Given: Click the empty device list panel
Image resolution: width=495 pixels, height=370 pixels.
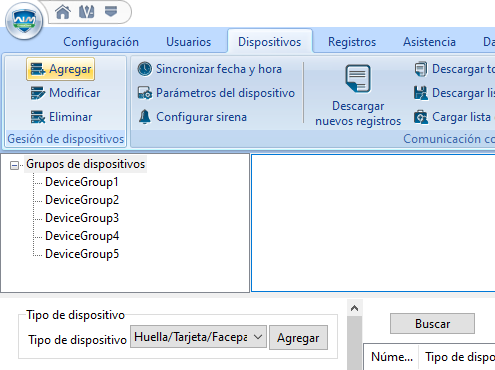Looking at the screenshot, I should coord(373,223).
